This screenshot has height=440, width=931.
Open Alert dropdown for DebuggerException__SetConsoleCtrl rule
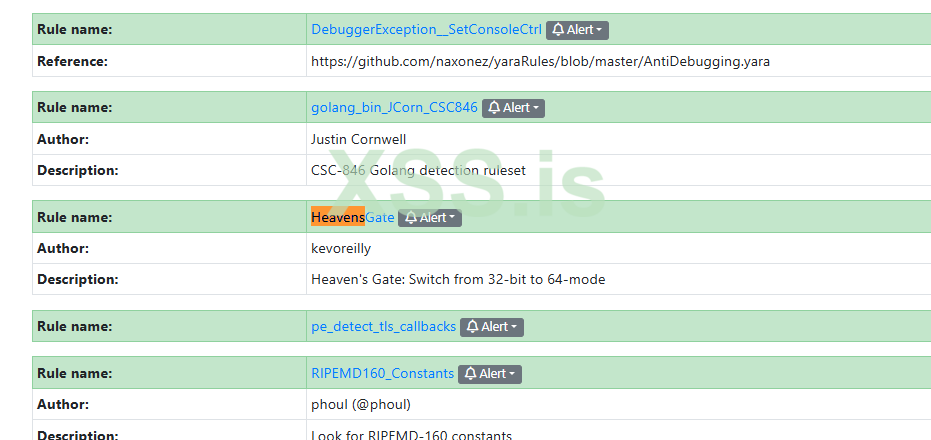pyautogui.click(x=577, y=30)
